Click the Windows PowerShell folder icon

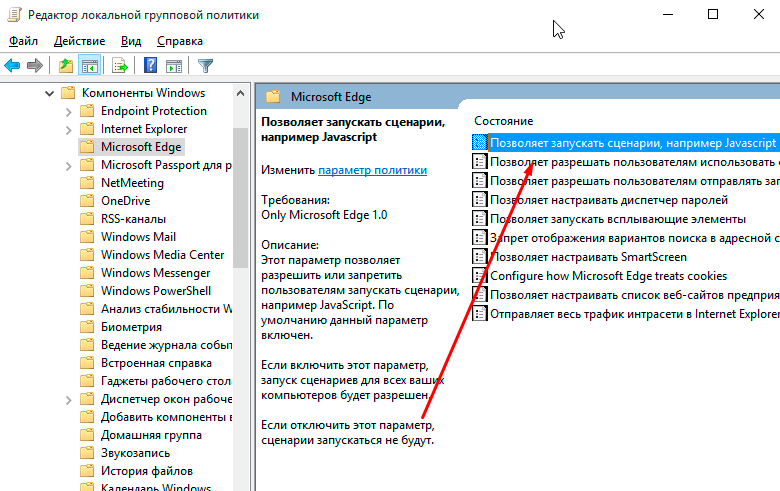pyautogui.click(x=87, y=291)
